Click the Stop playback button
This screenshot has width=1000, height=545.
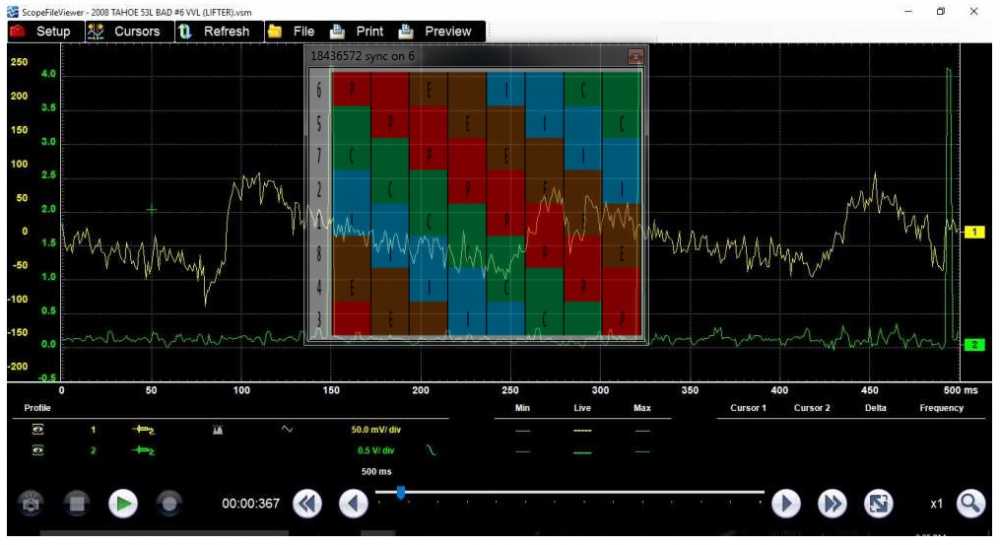[x=76, y=504]
